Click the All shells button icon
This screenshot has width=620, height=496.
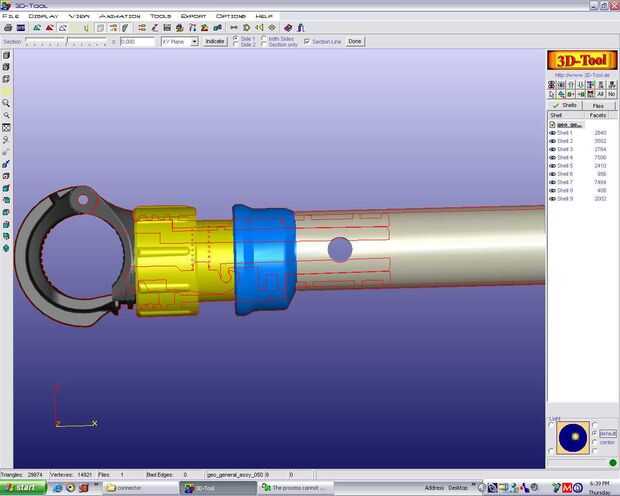(601, 94)
